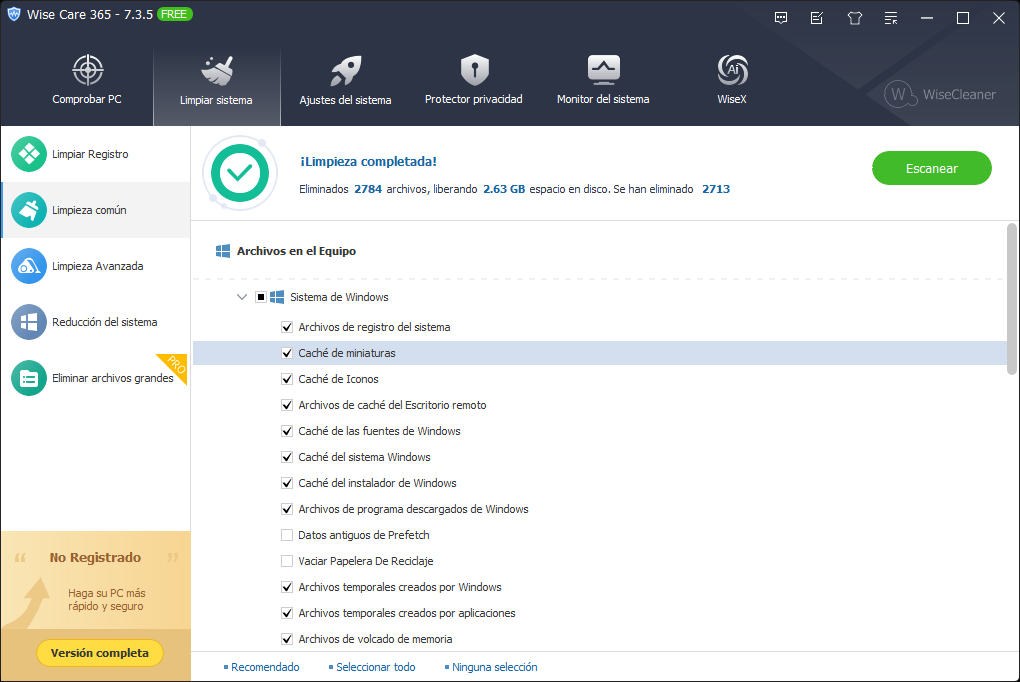Screen dimensions: 1020x682
Task: Change the skin with the t-shirt icon
Action: 854,17
